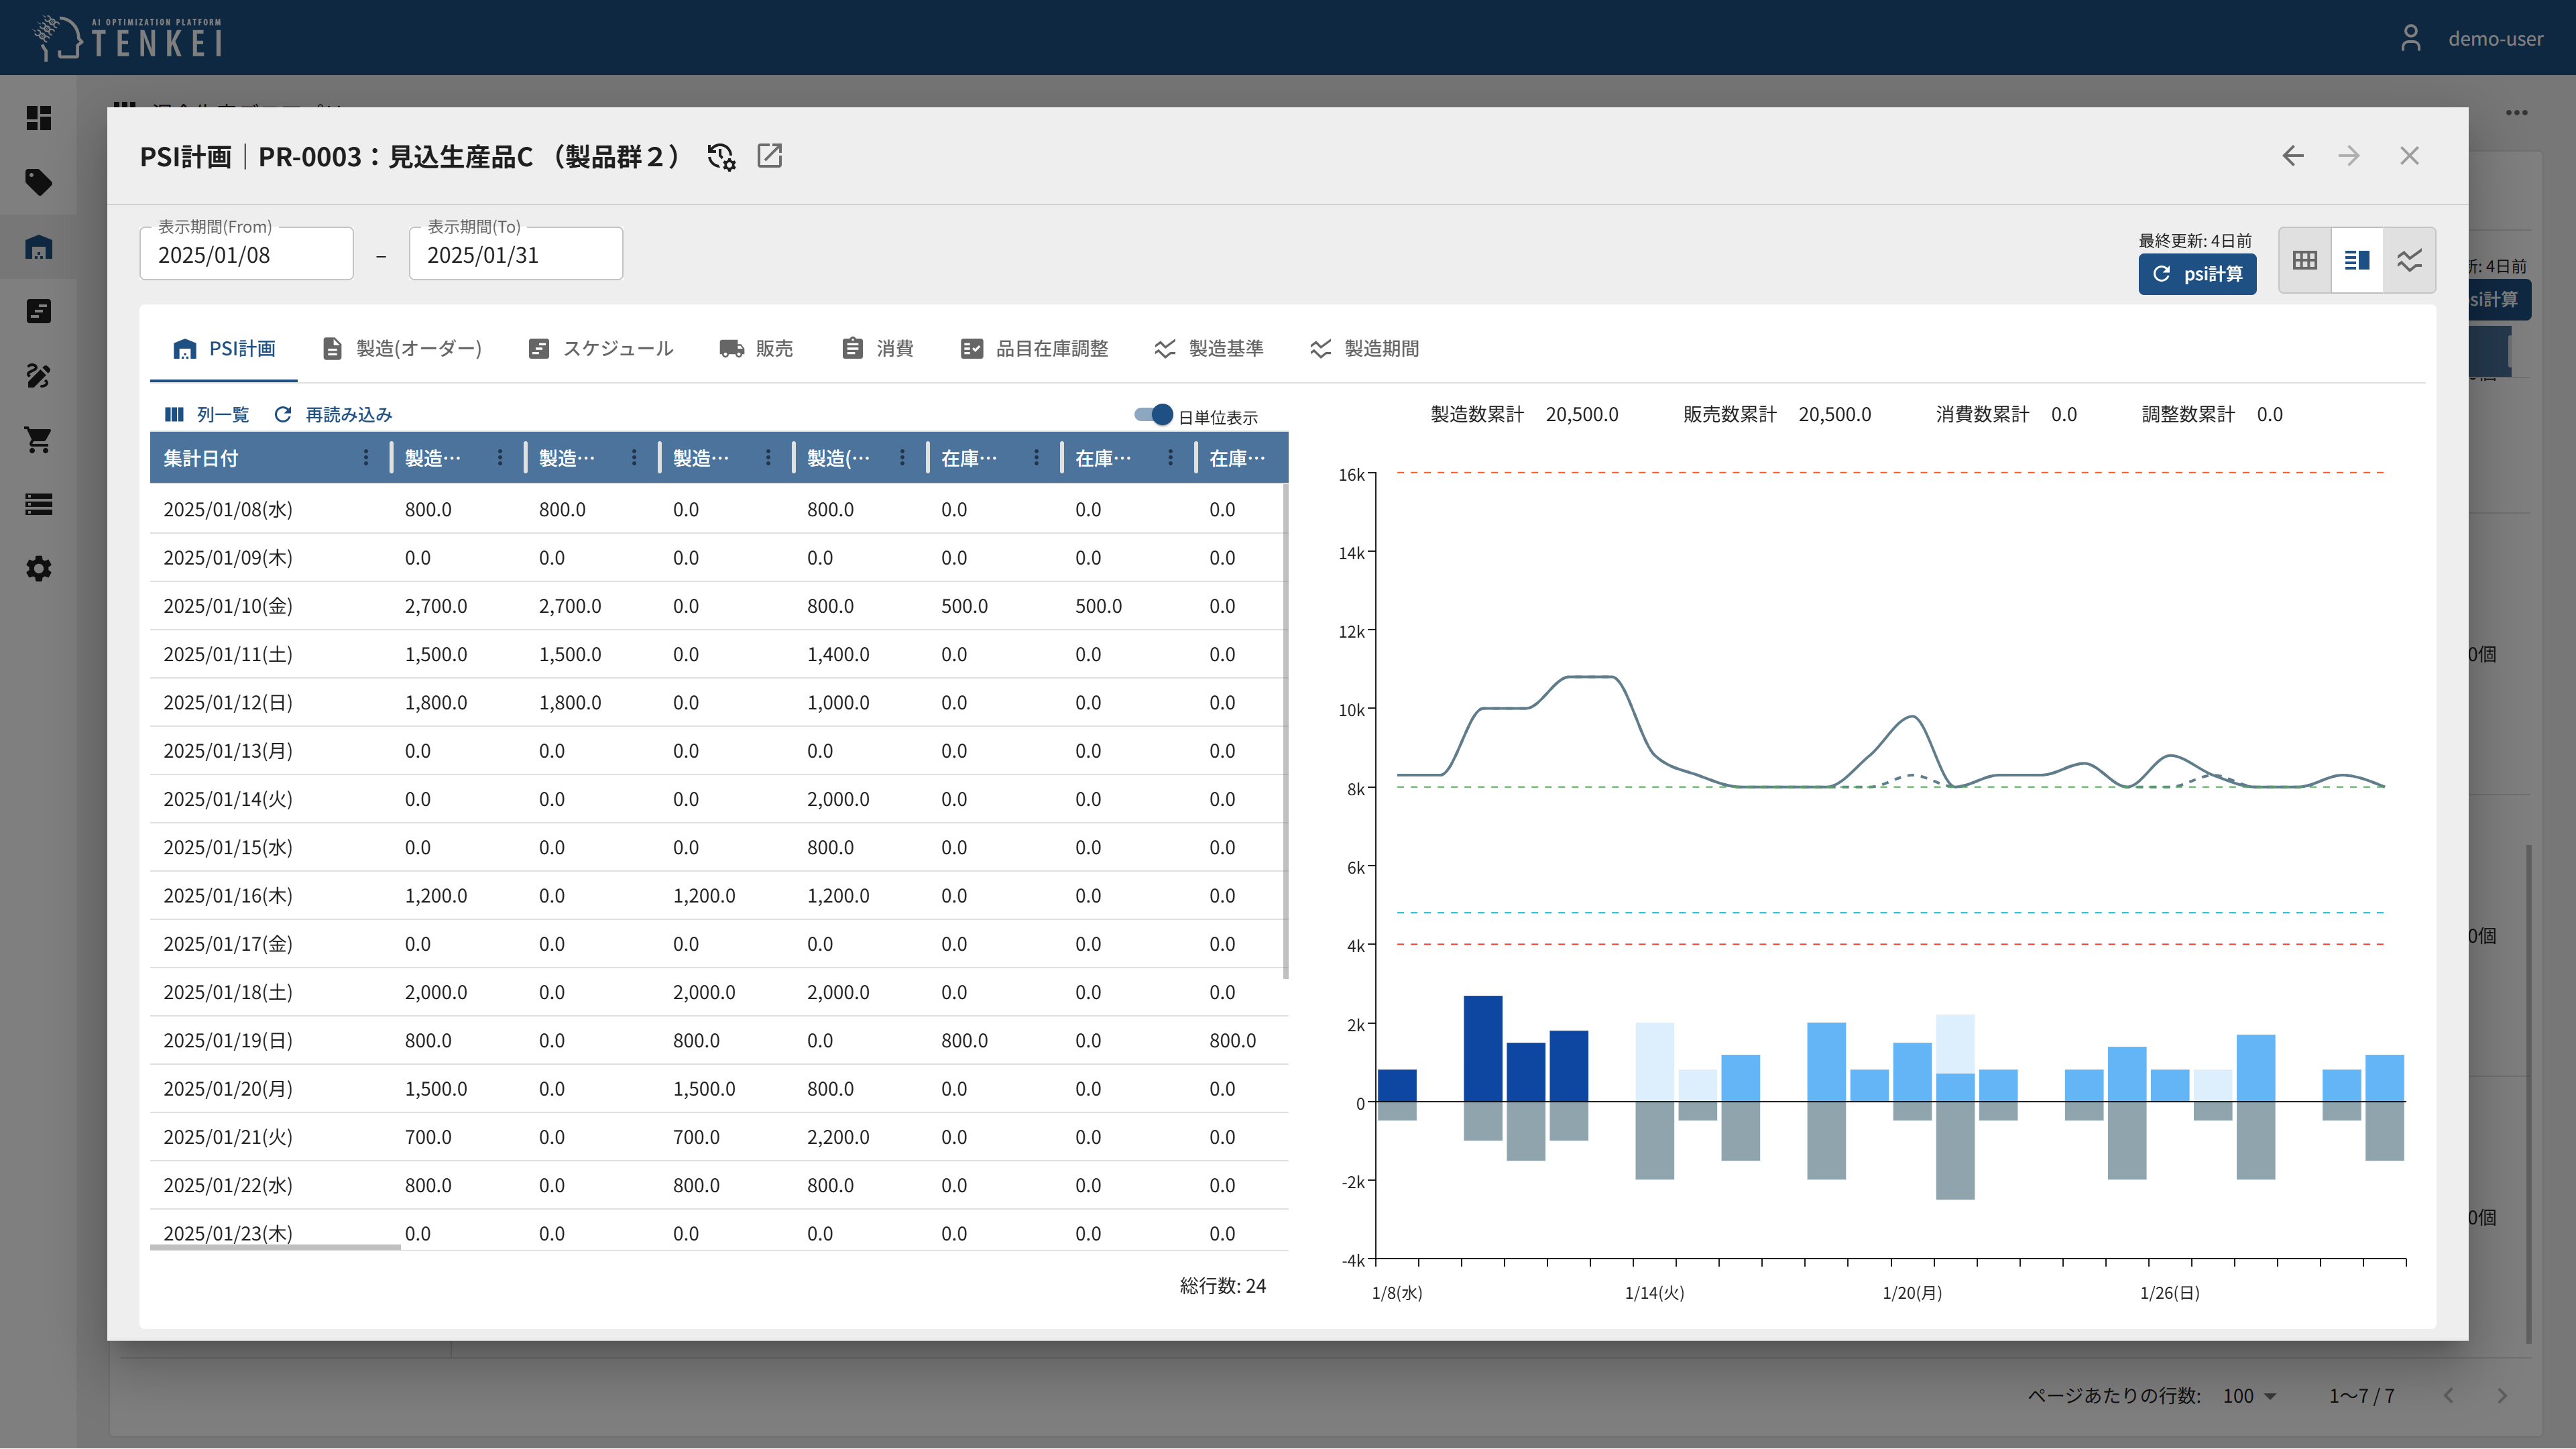Click the table horizontal scrollbar
2576x1449 pixels.
click(275, 1247)
